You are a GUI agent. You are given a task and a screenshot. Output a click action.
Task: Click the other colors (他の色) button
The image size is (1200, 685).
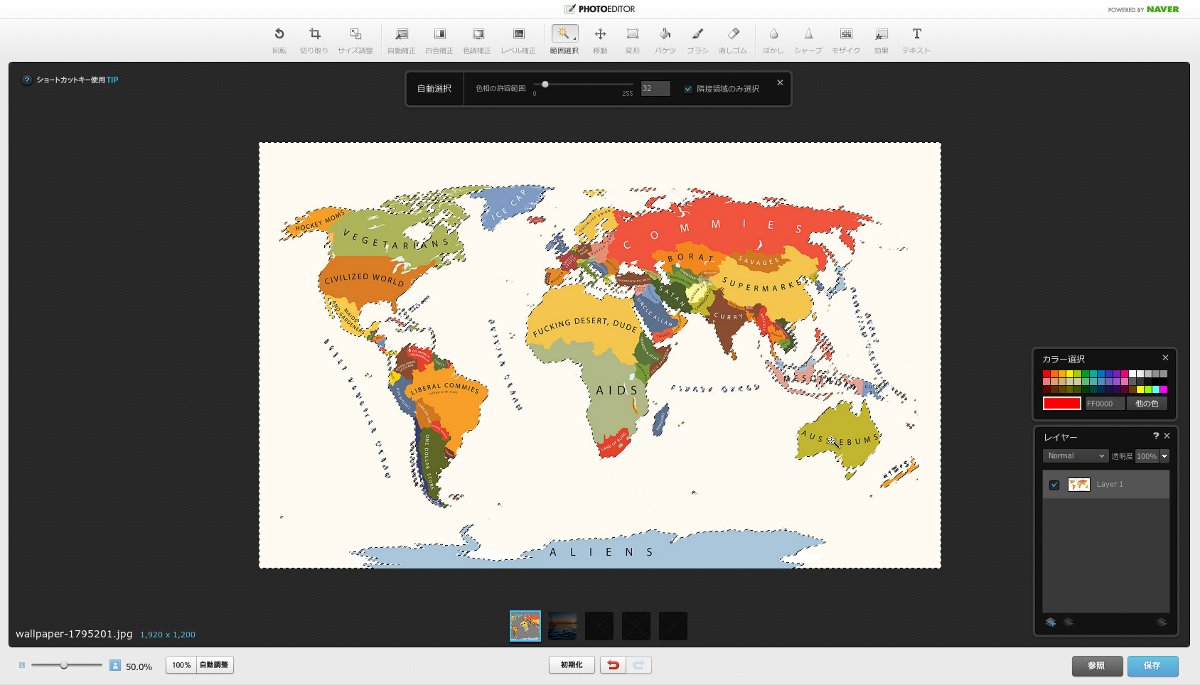[x=1147, y=403]
